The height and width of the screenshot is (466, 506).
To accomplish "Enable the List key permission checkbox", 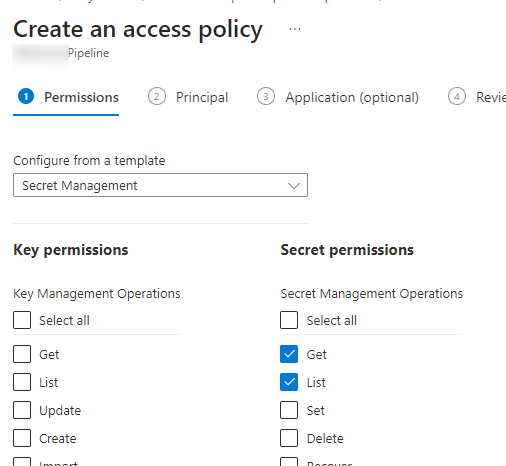I will (x=22, y=382).
